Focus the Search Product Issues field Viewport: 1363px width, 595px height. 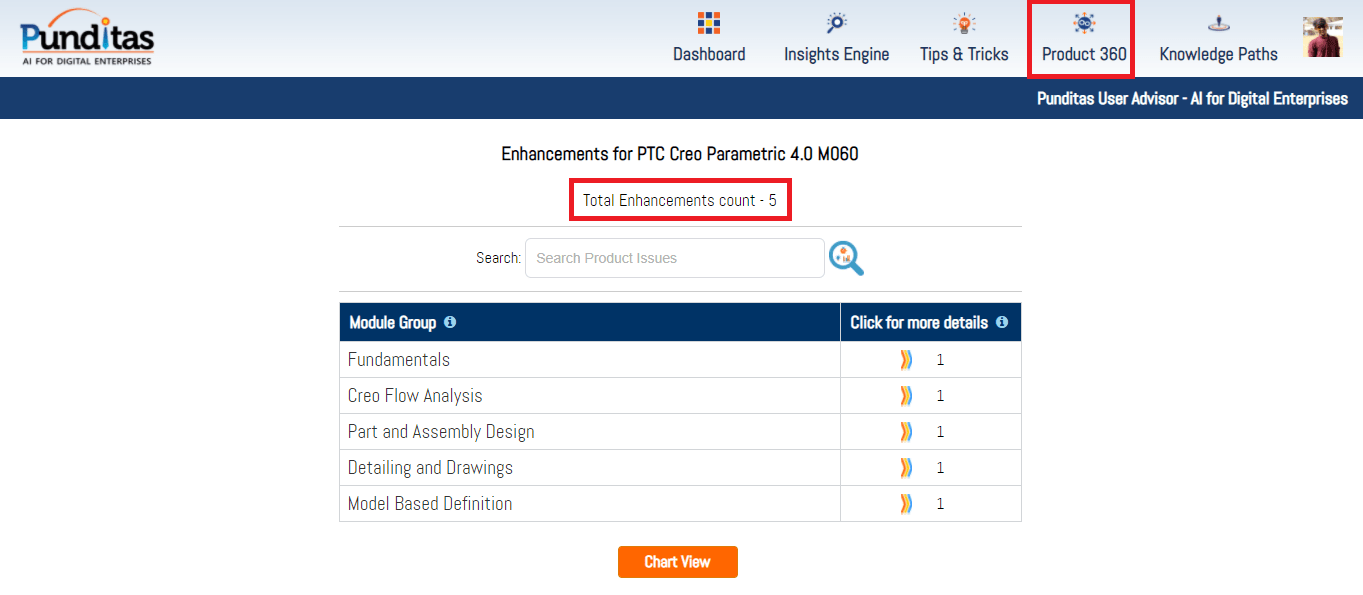[x=674, y=258]
